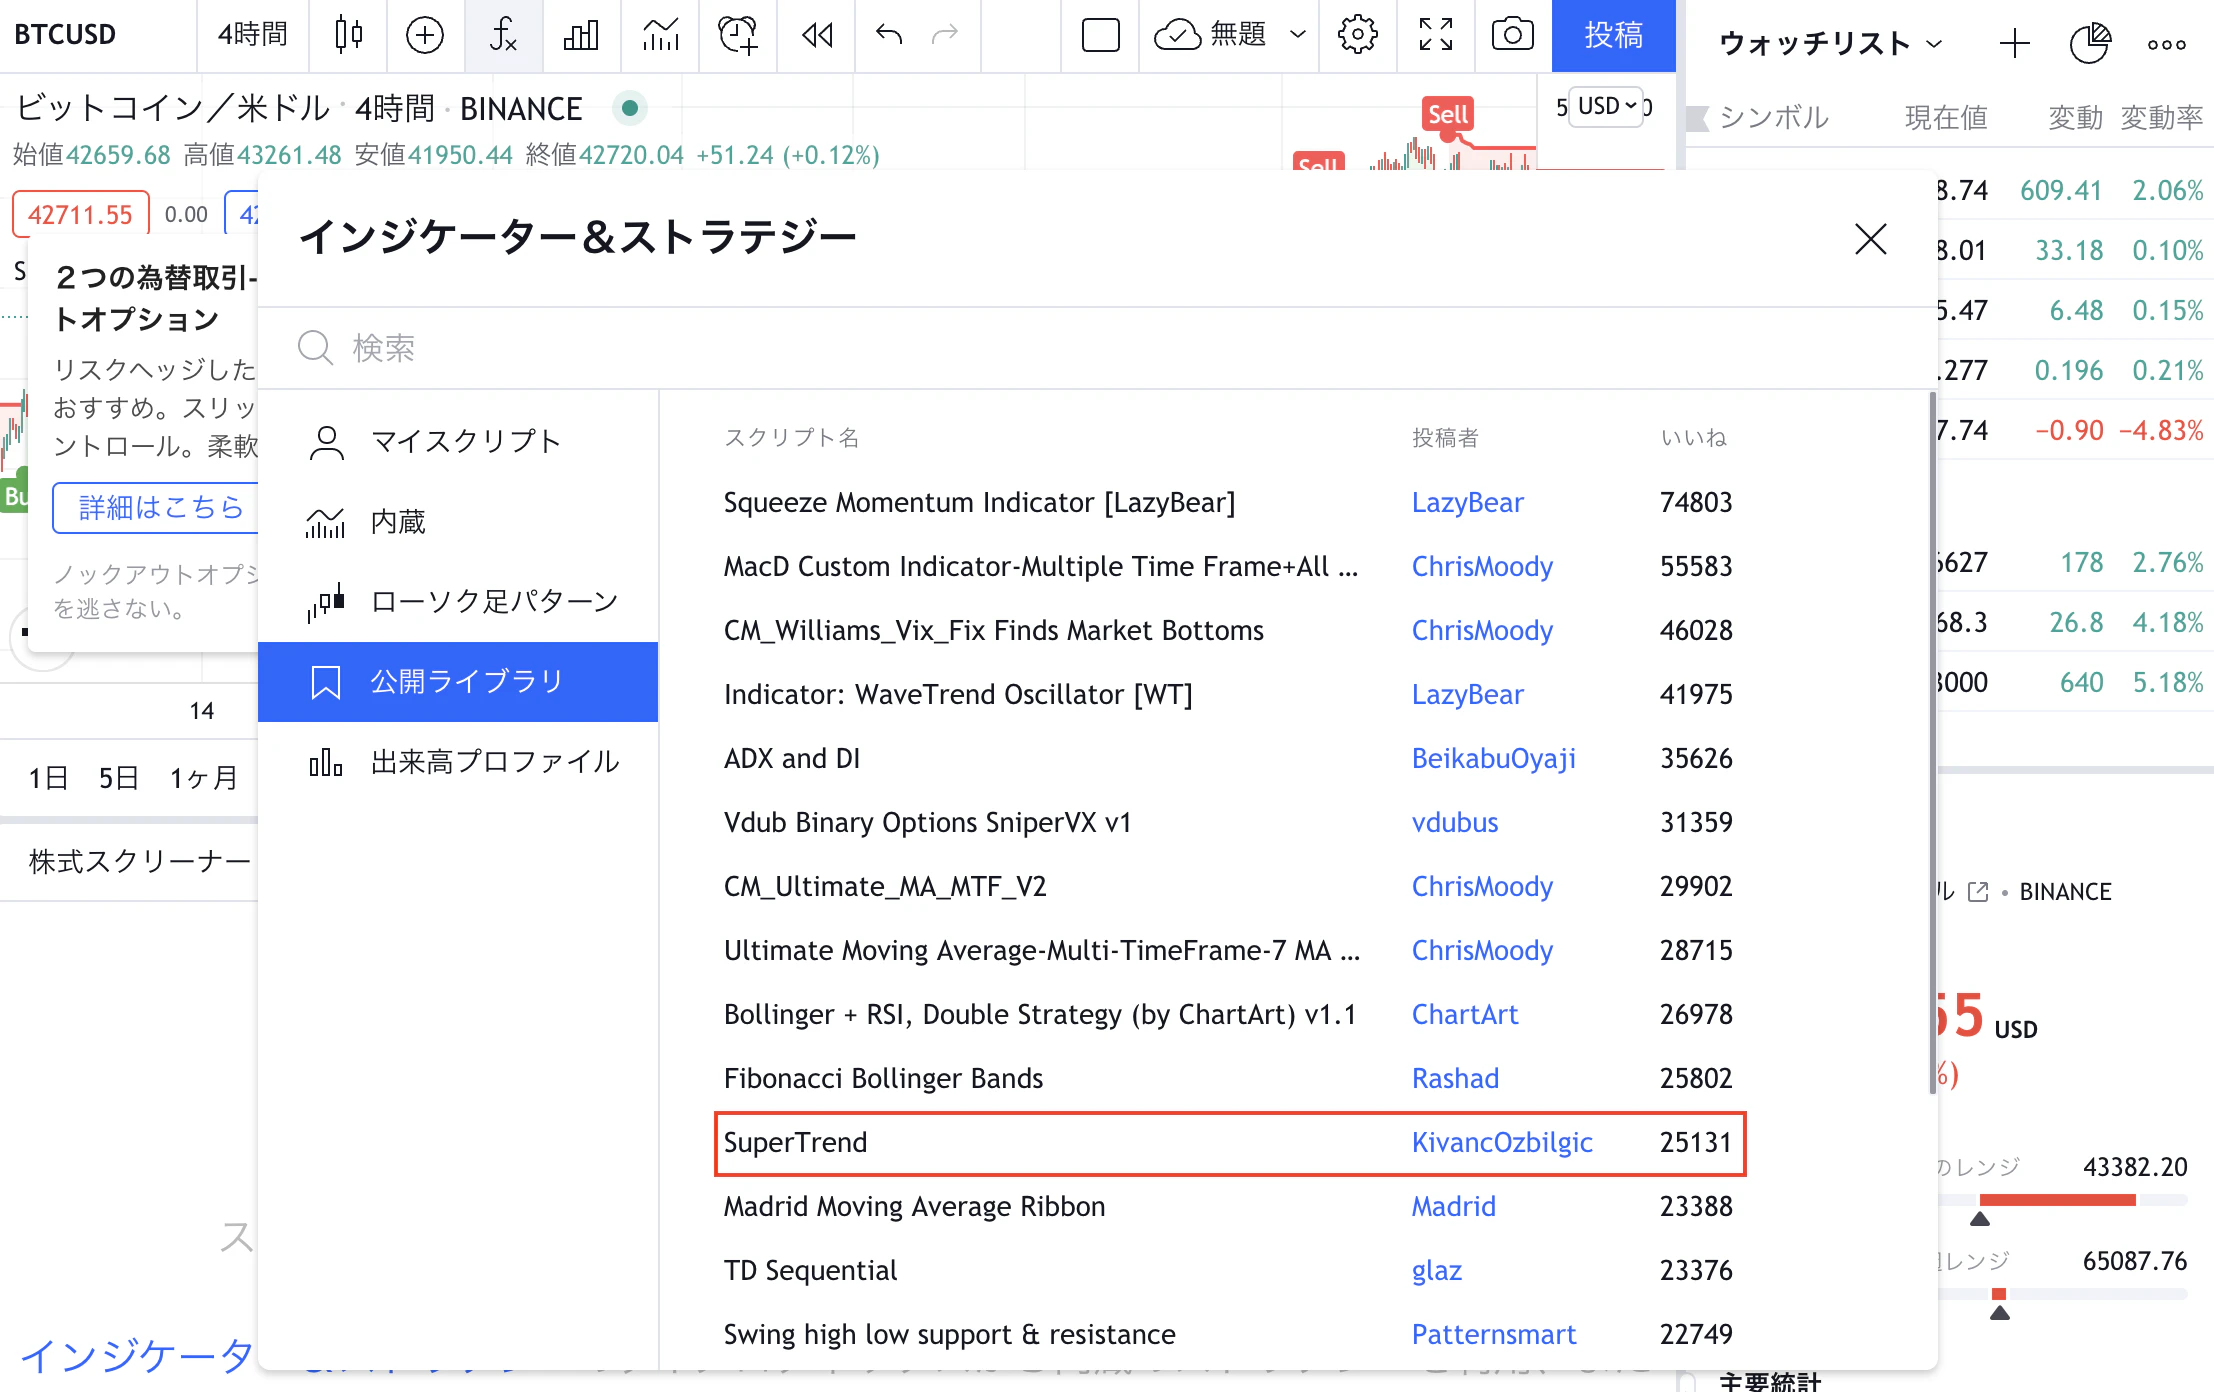Viewport: 2214px width, 1392px height.
Task: Create an alert with the clock icon
Action: pos(737,35)
